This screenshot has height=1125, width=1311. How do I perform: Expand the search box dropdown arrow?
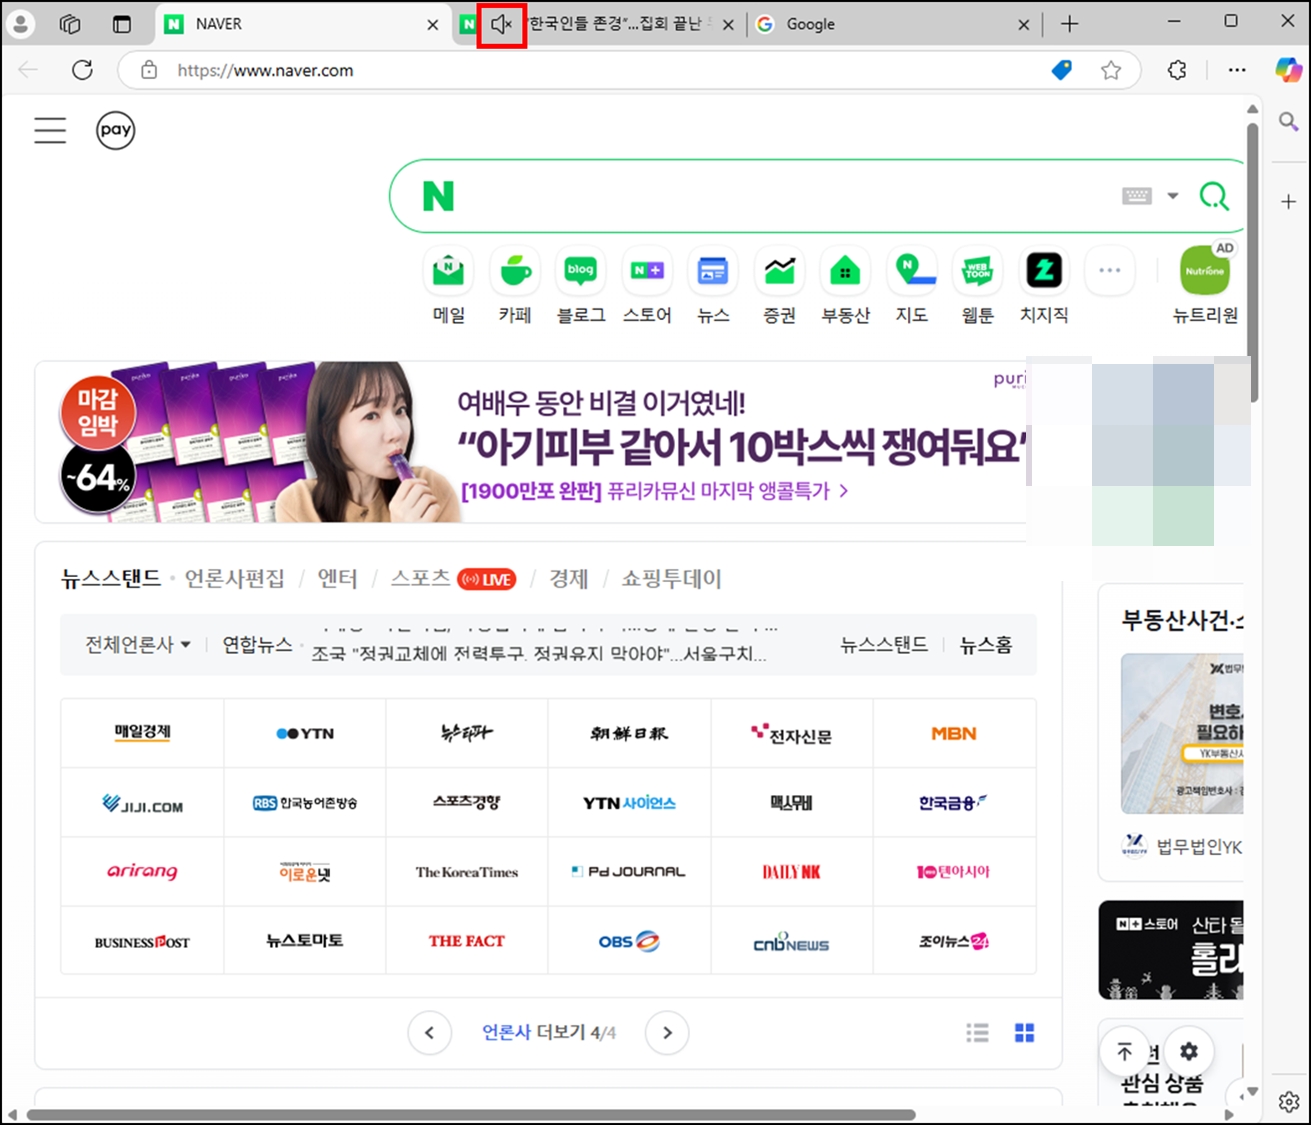1173,196
